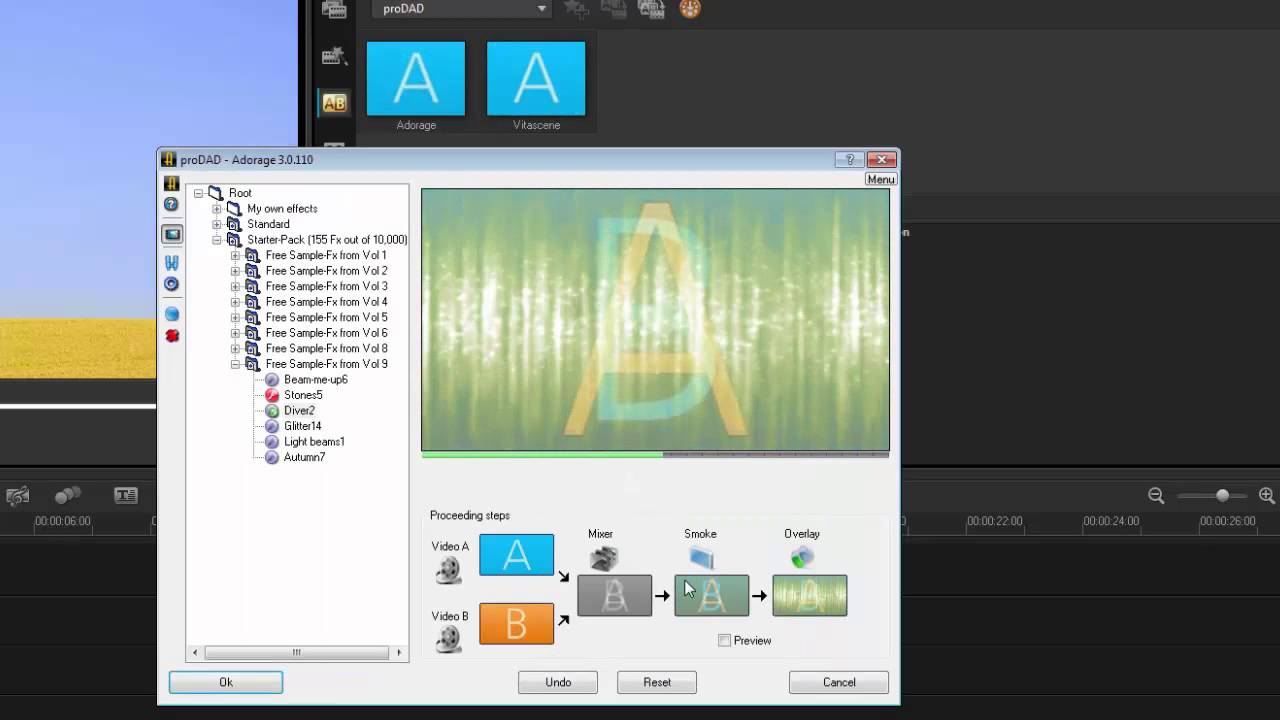
Task: Click the timeline music note icon
Action: tap(17, 495)
